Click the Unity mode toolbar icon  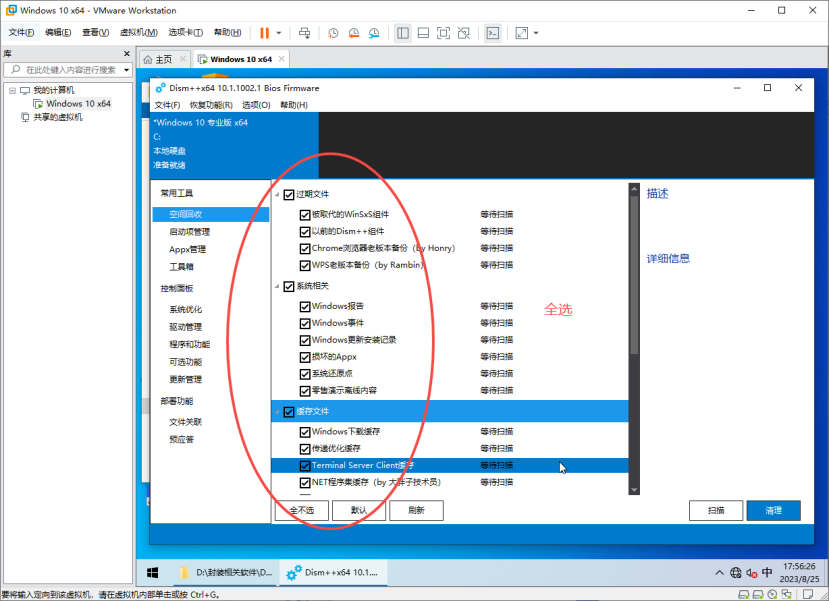[464, 33]
